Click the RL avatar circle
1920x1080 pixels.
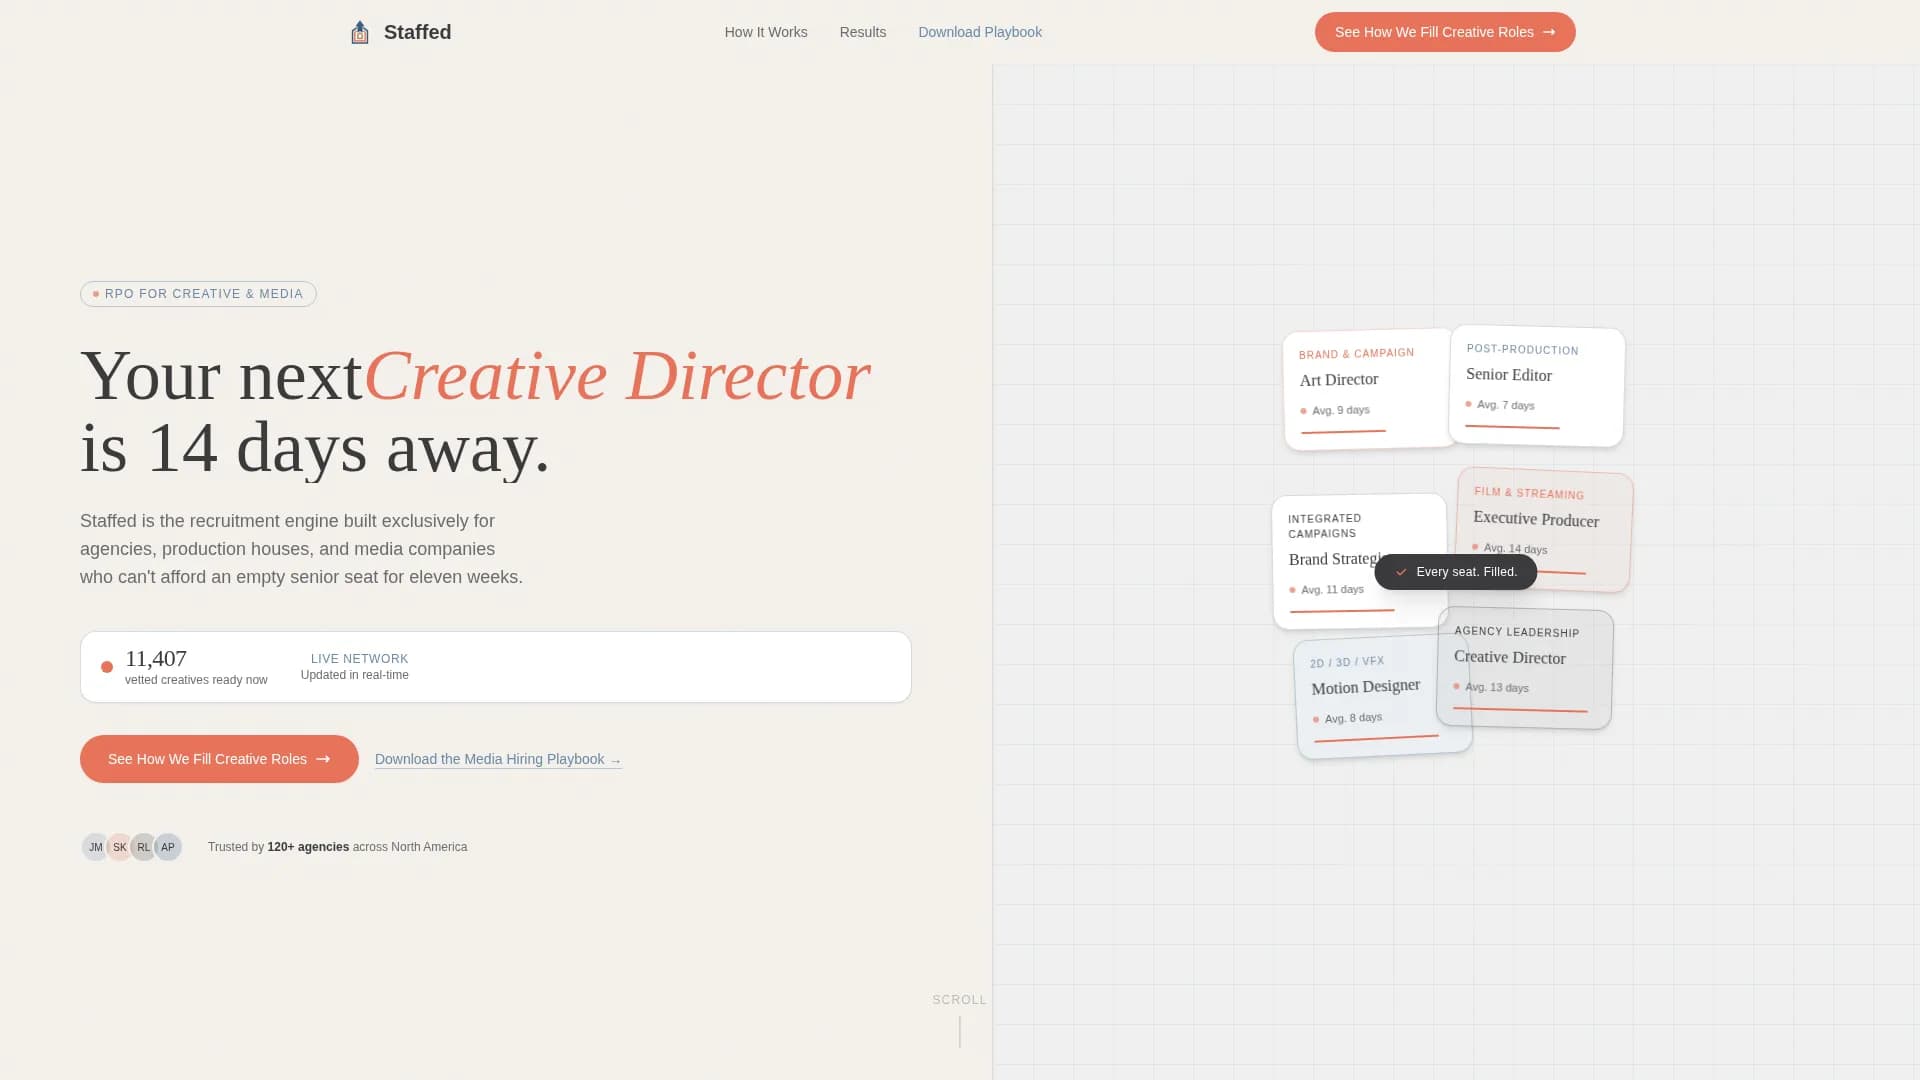coord(143,847)
